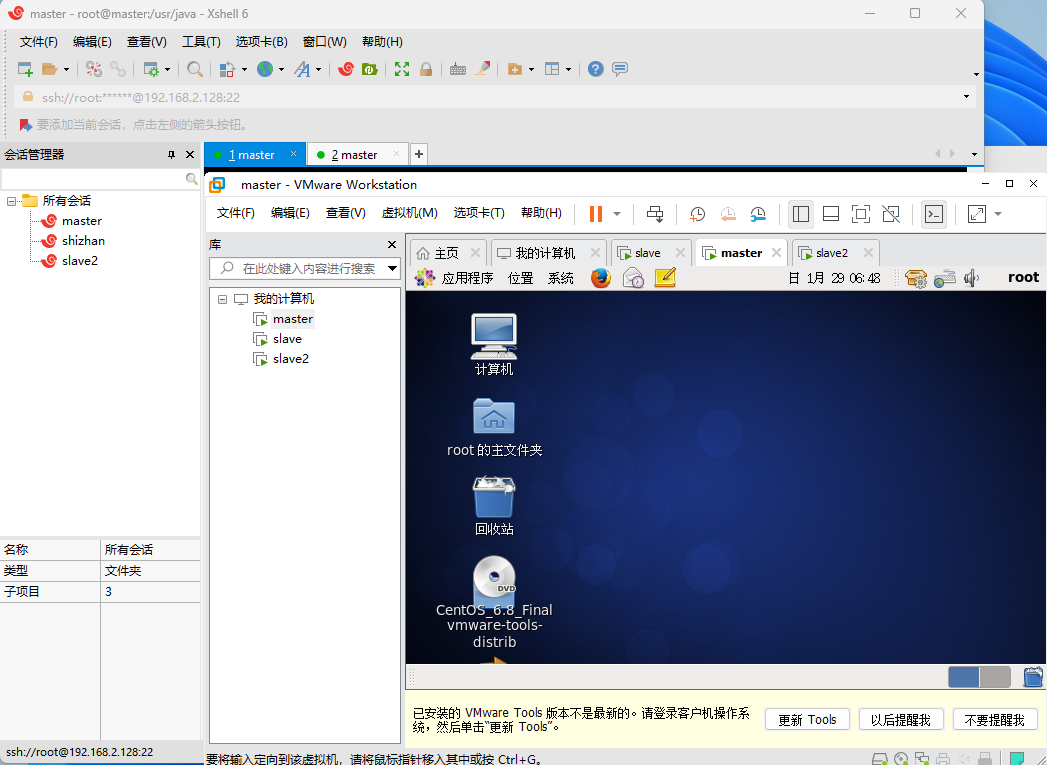Screen dimensions: 1047x765
Task: Open session folder icon in Xshell toolbar
Action: [x=49, y=69]
